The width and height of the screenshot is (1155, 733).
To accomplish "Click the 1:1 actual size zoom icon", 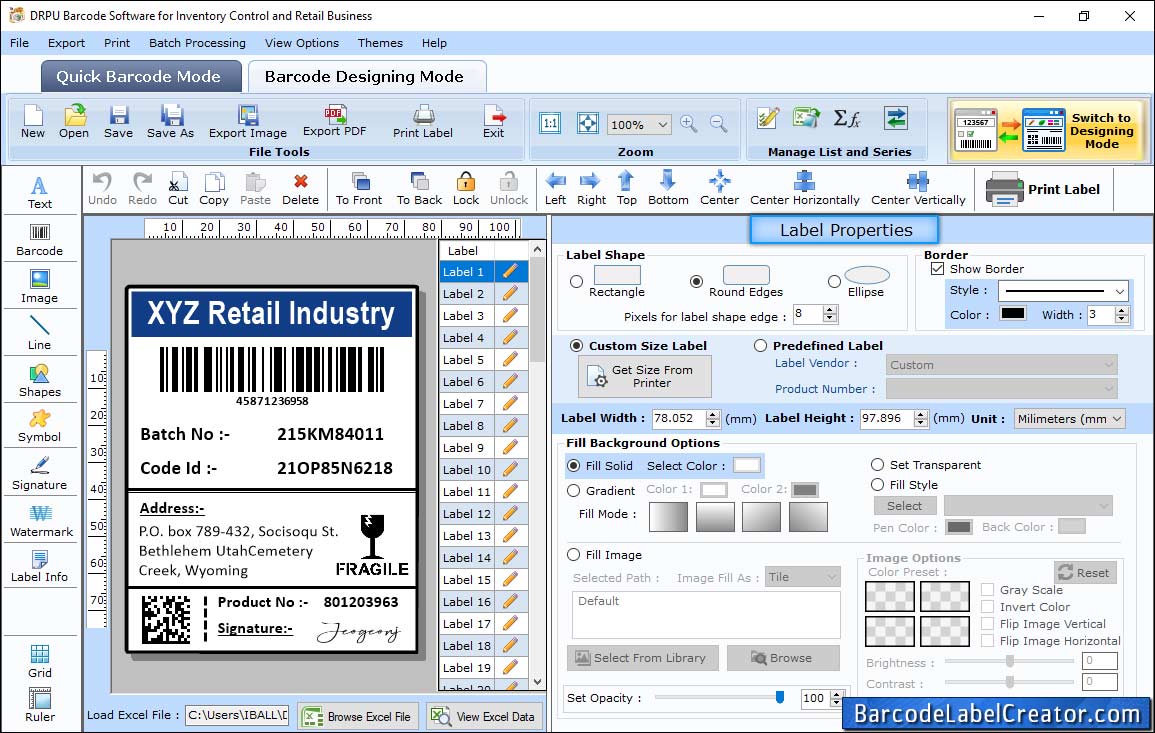I will pos(550,124).
